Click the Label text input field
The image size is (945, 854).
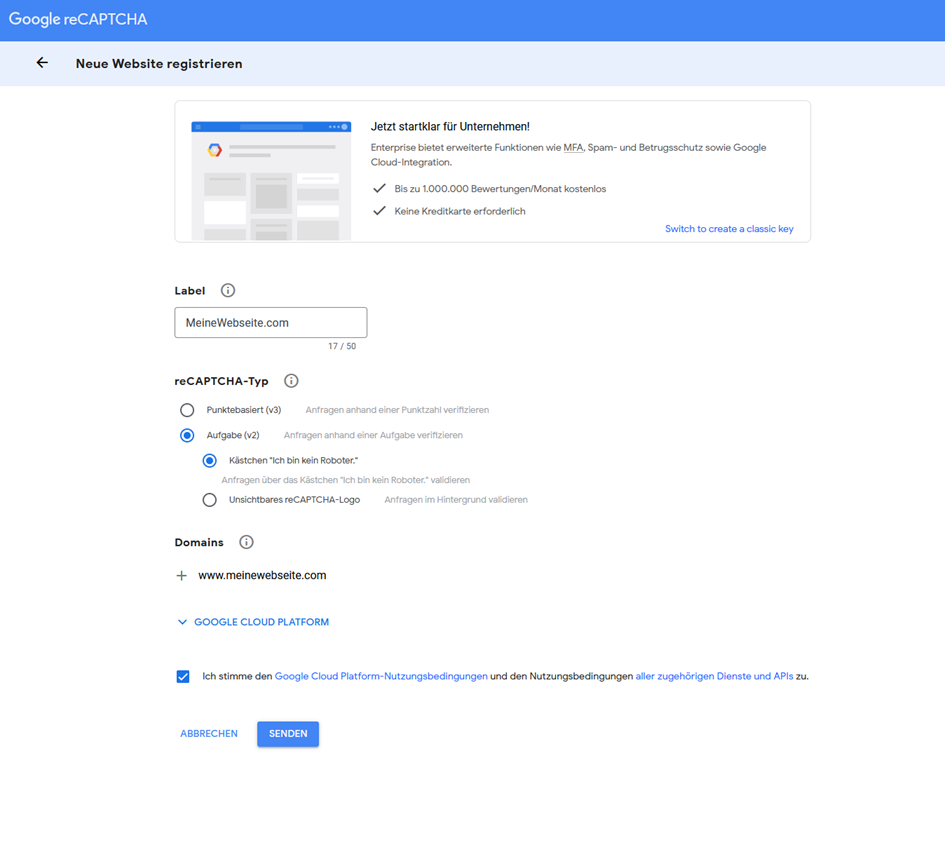coord(270,323)
